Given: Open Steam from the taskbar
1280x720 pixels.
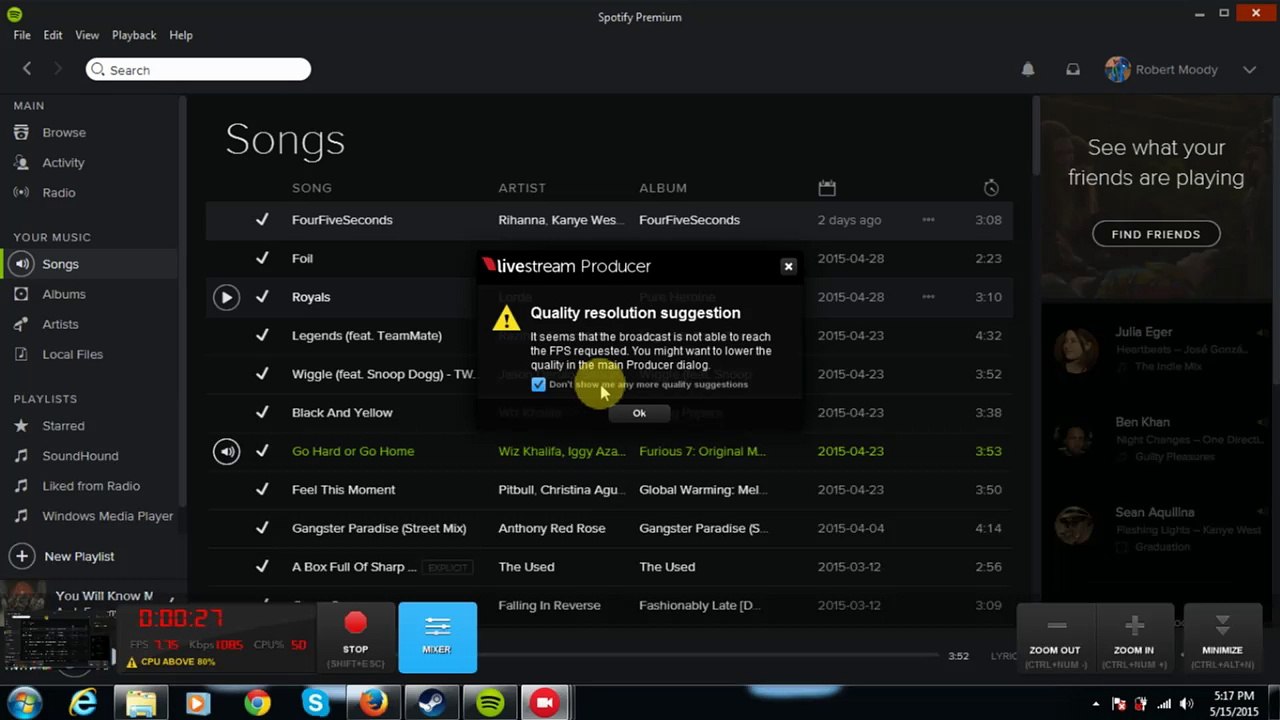Looking at the screenshot, I should pos(432,703).
